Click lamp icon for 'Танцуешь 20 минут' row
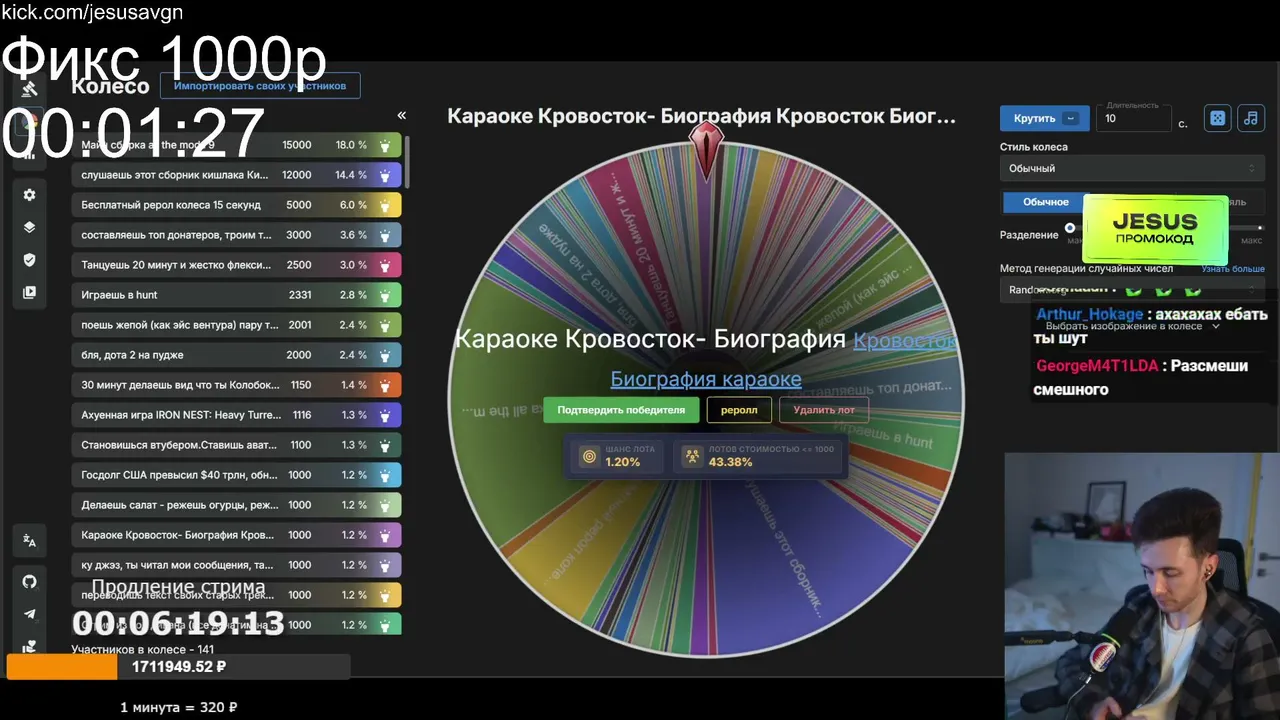The height and width of the screenshot is (720, 1280). point(385,265)
